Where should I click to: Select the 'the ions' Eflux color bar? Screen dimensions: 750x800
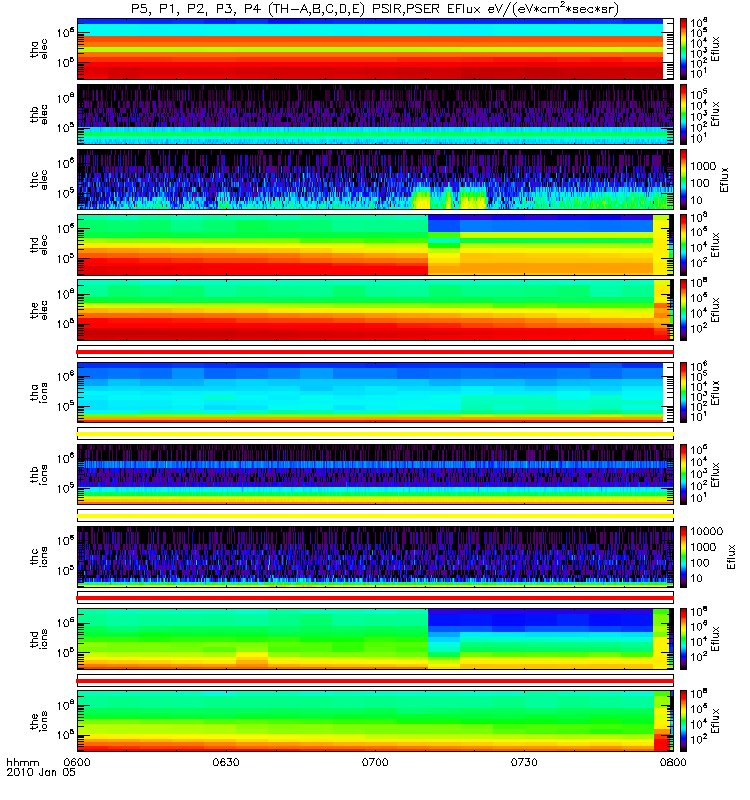683,720
